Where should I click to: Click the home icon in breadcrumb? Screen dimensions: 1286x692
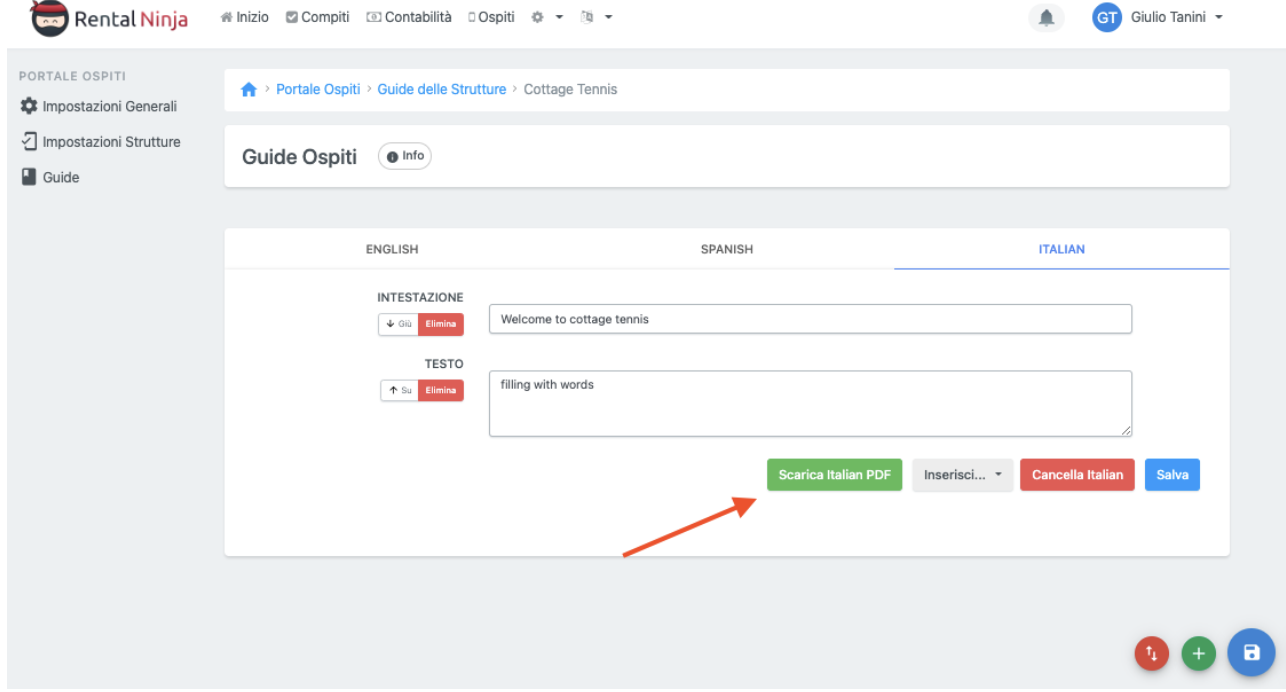click(x=249, y=90)
